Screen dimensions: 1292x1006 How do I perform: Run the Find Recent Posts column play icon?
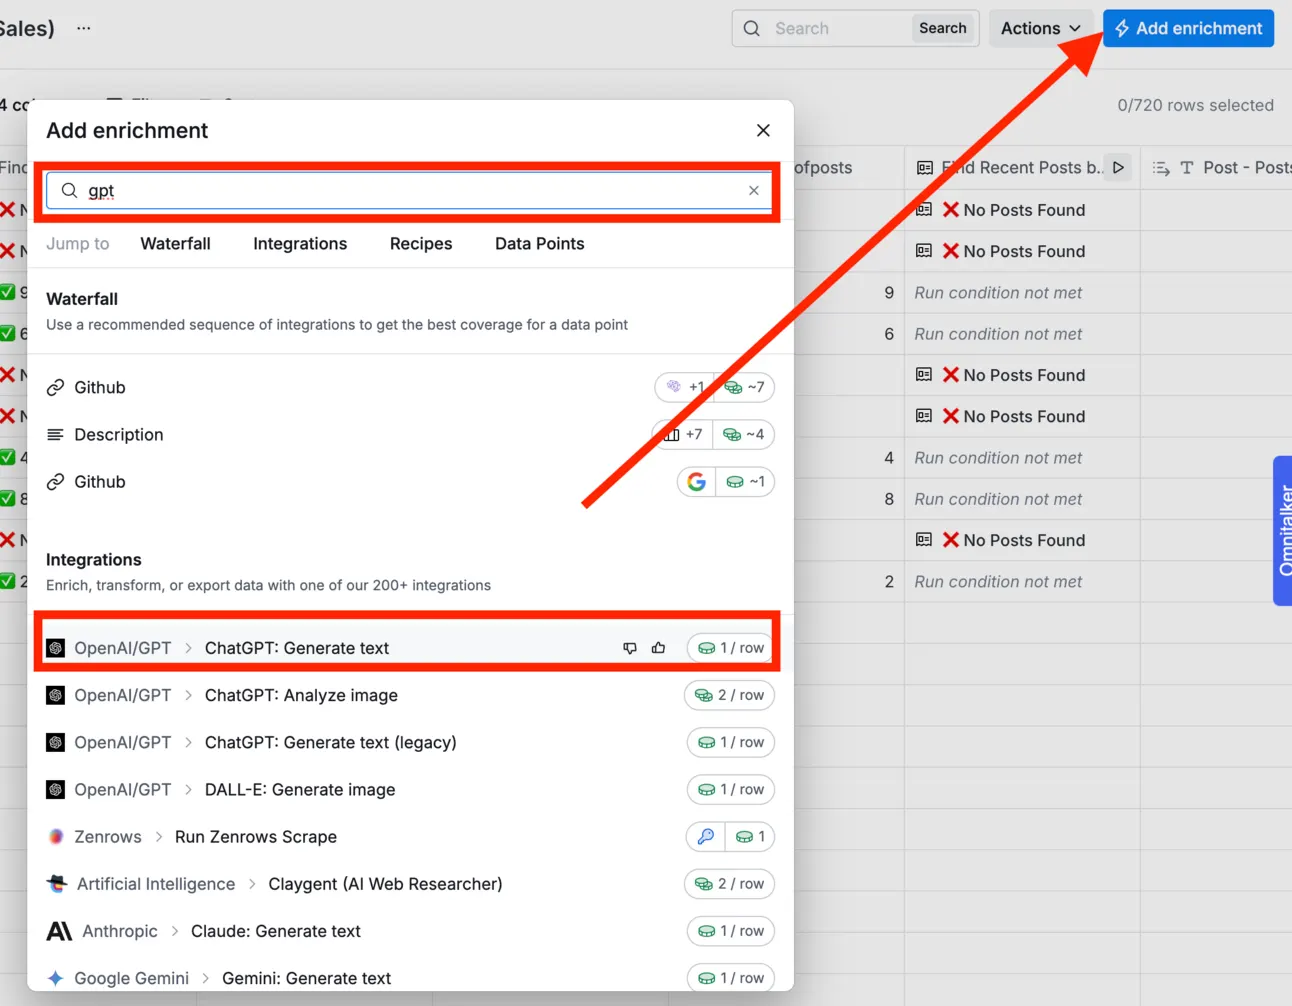(x=1118, y=168)
